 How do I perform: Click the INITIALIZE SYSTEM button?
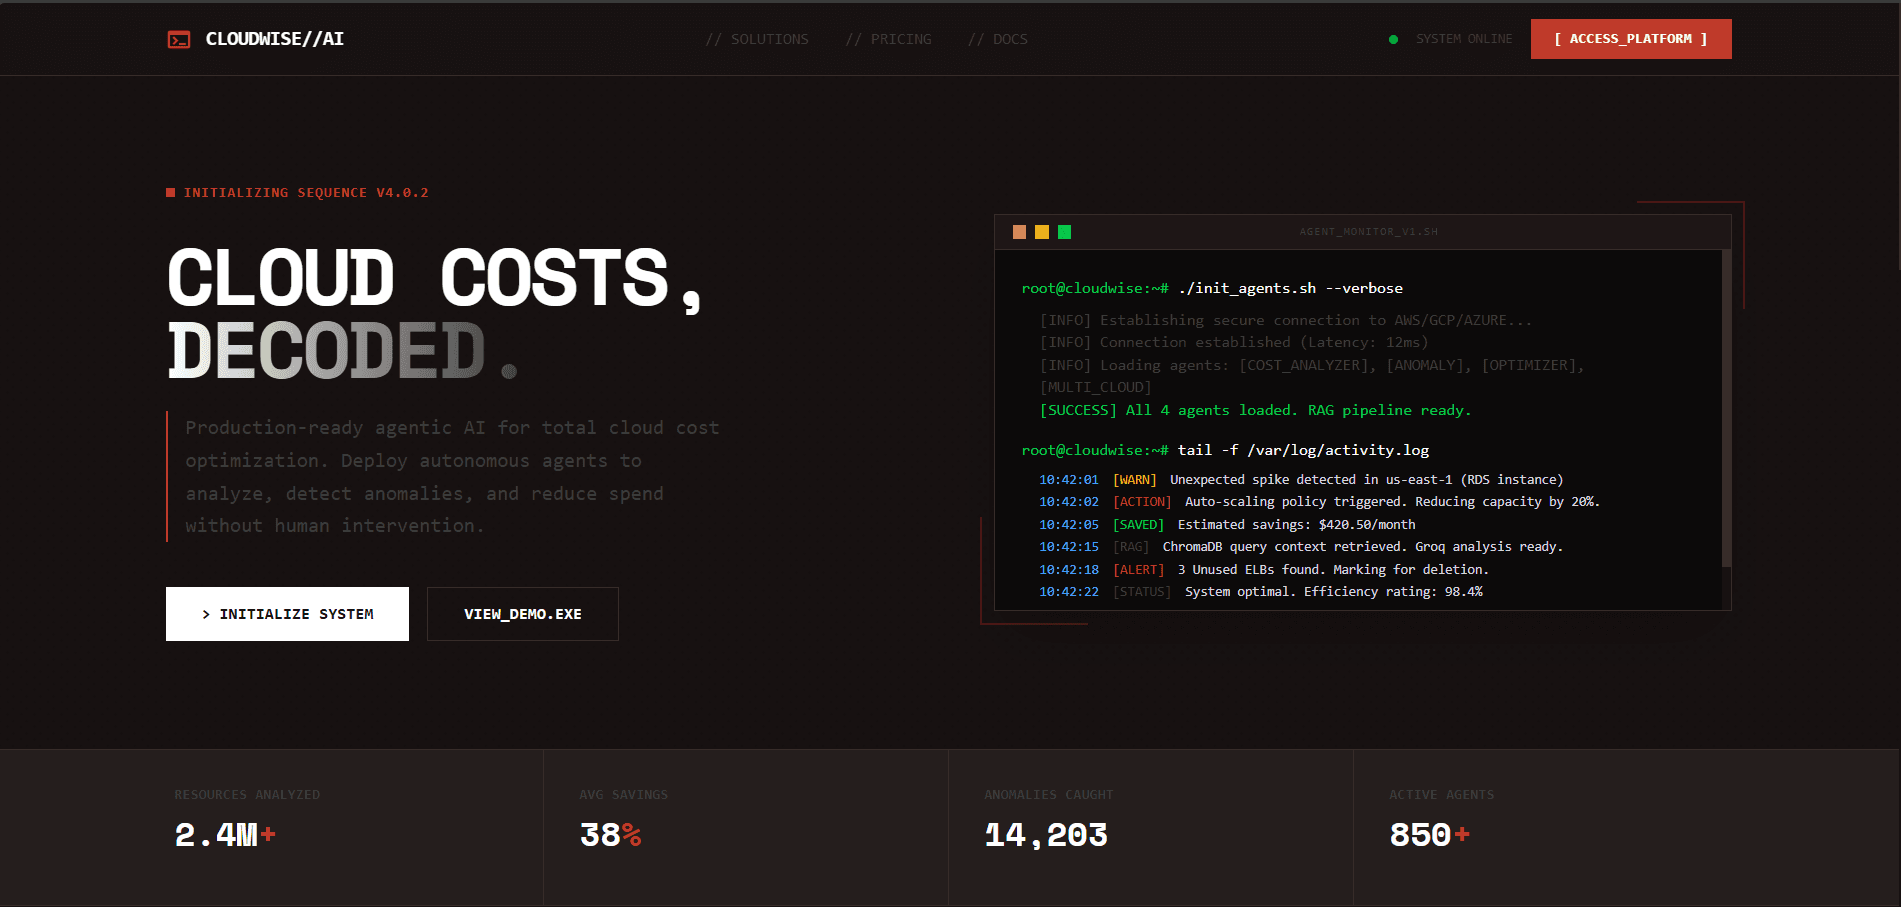coord(287,614)
